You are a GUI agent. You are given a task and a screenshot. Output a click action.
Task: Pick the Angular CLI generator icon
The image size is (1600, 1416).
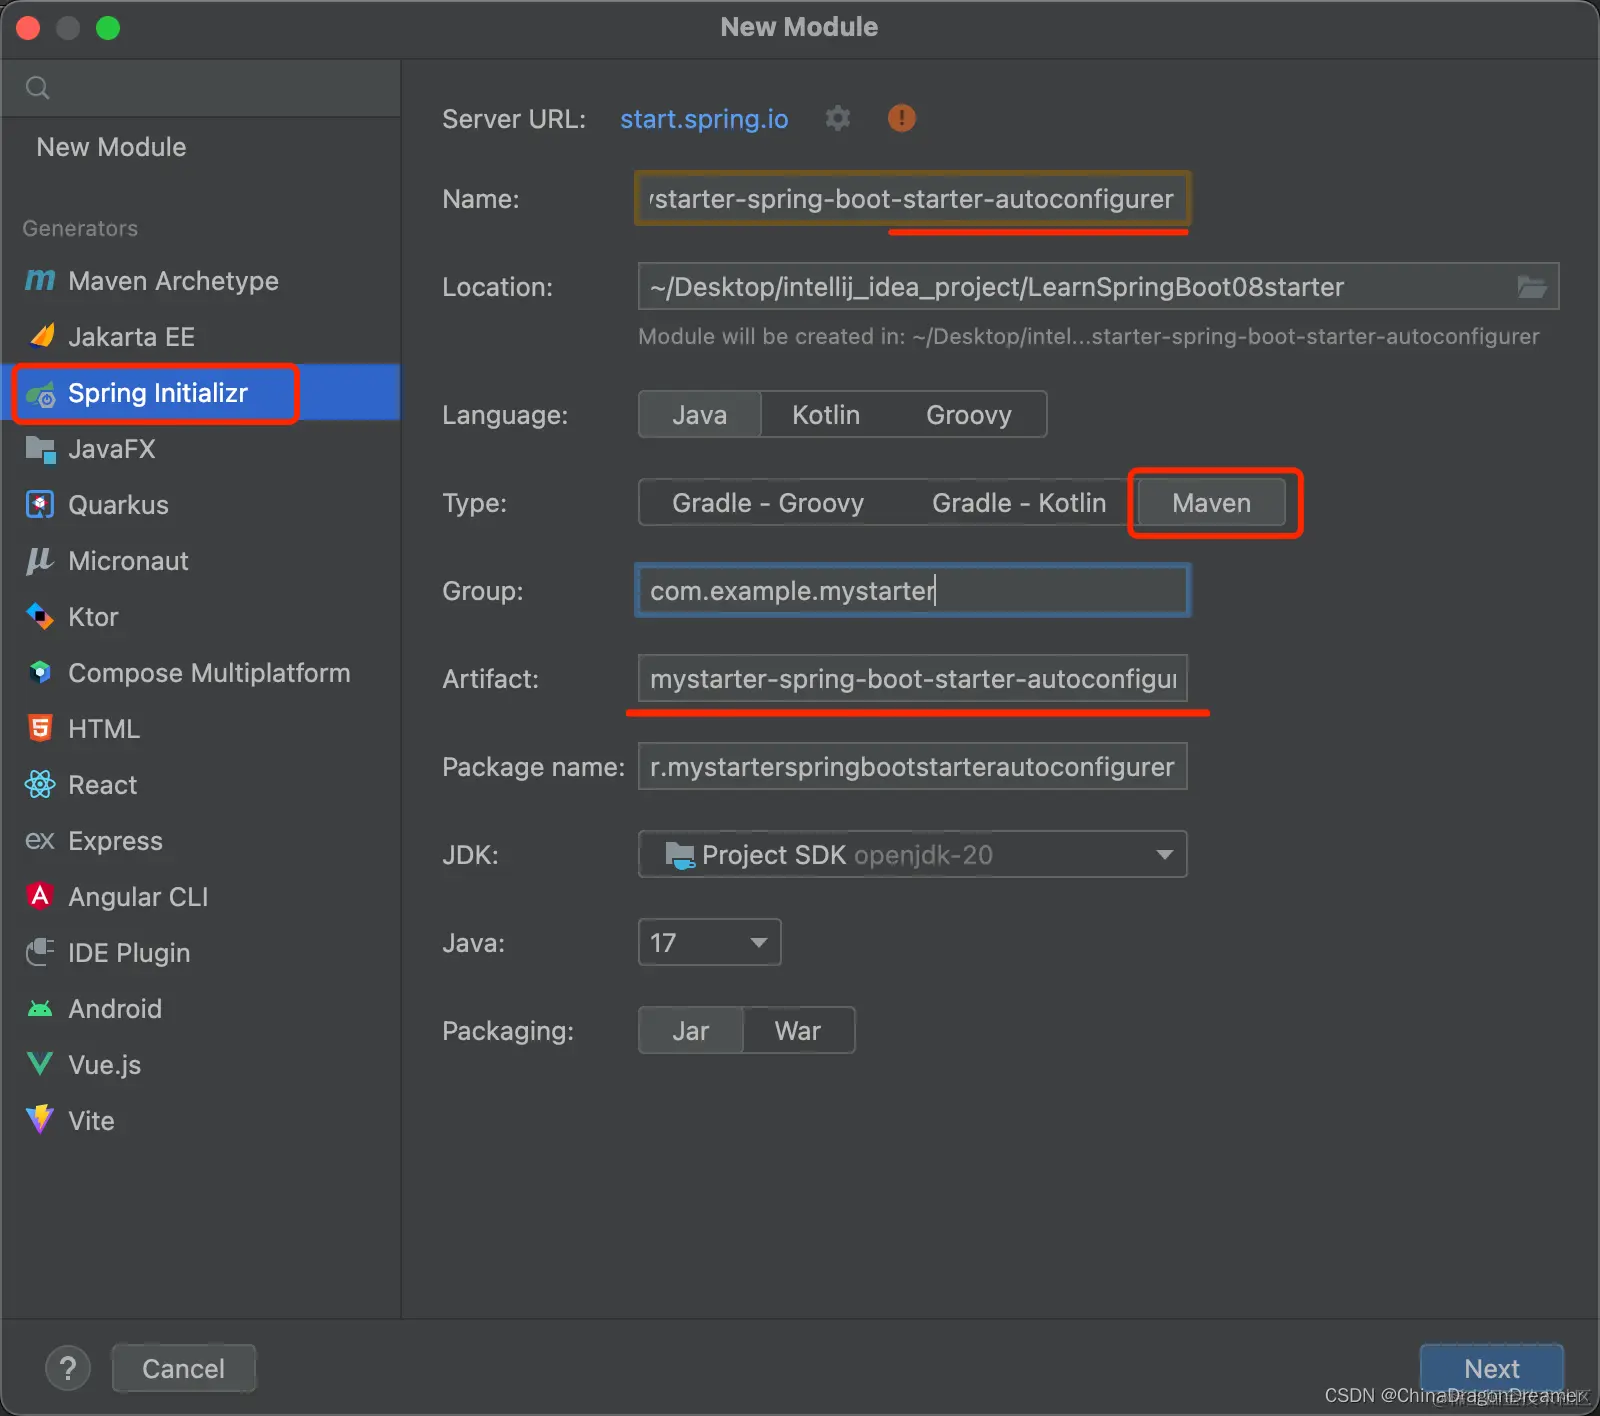click(x=40, y=896)
